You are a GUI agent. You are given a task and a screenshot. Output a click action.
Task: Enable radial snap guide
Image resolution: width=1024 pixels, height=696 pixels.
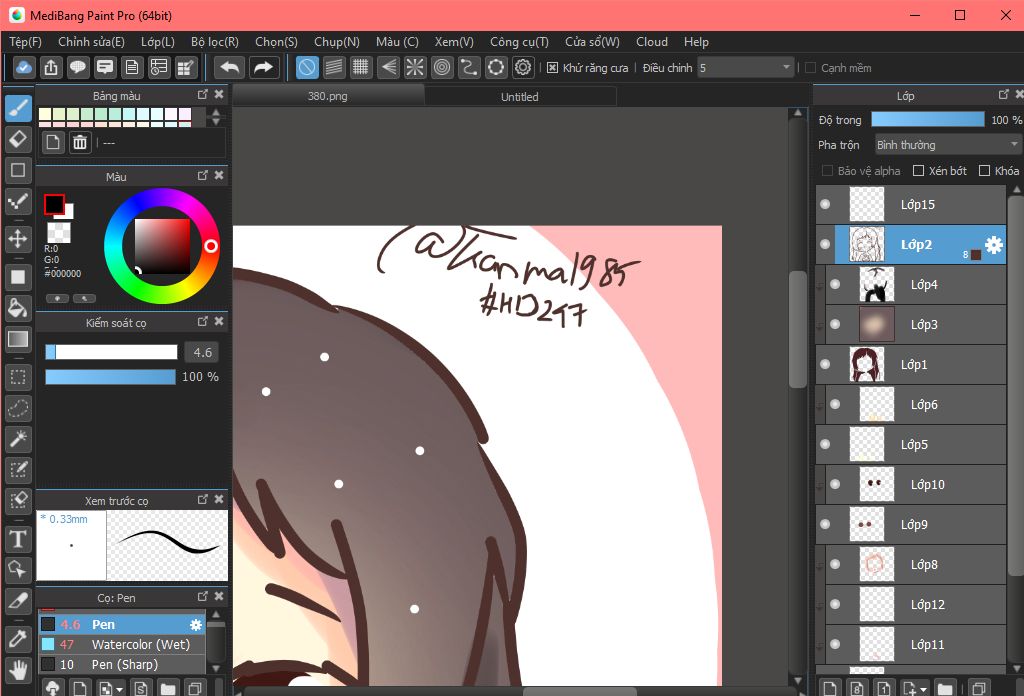tap(415, 67)
